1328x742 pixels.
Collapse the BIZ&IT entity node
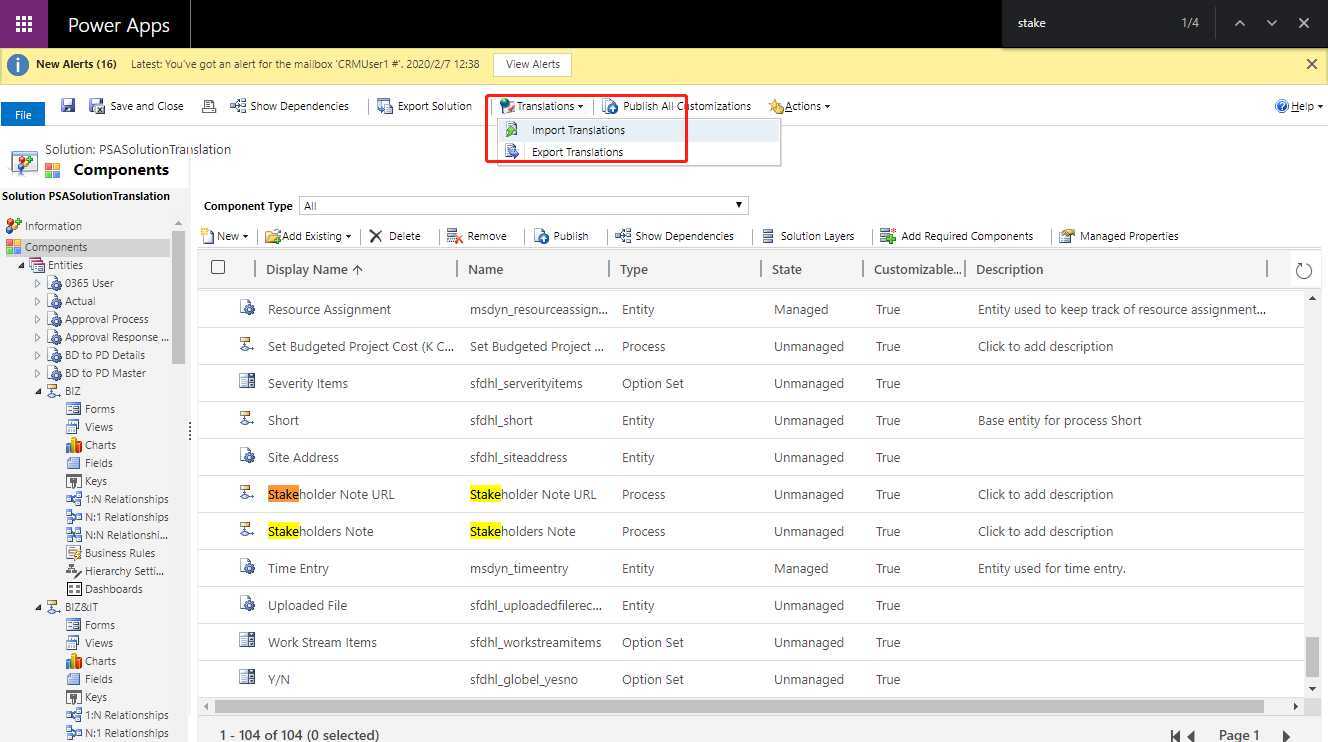coord(38,607)
